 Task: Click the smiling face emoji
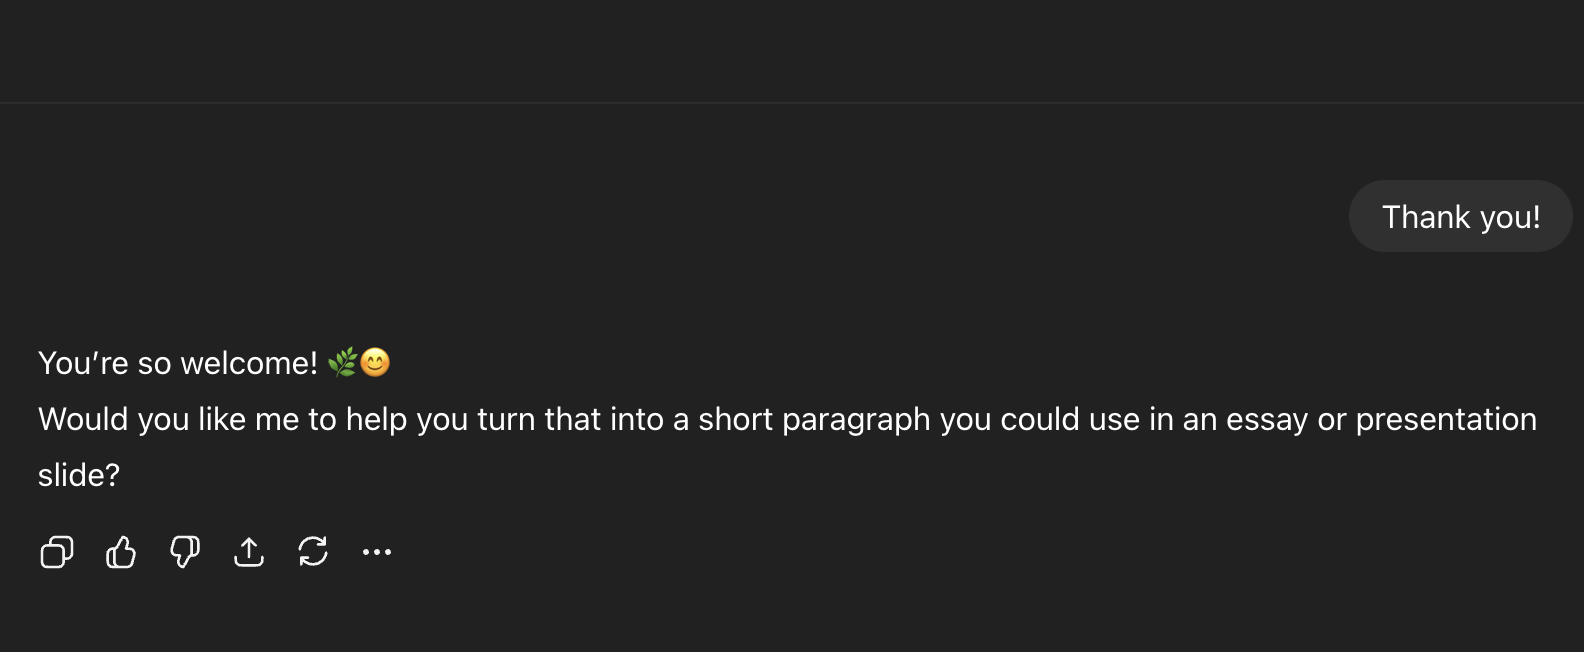375,362
